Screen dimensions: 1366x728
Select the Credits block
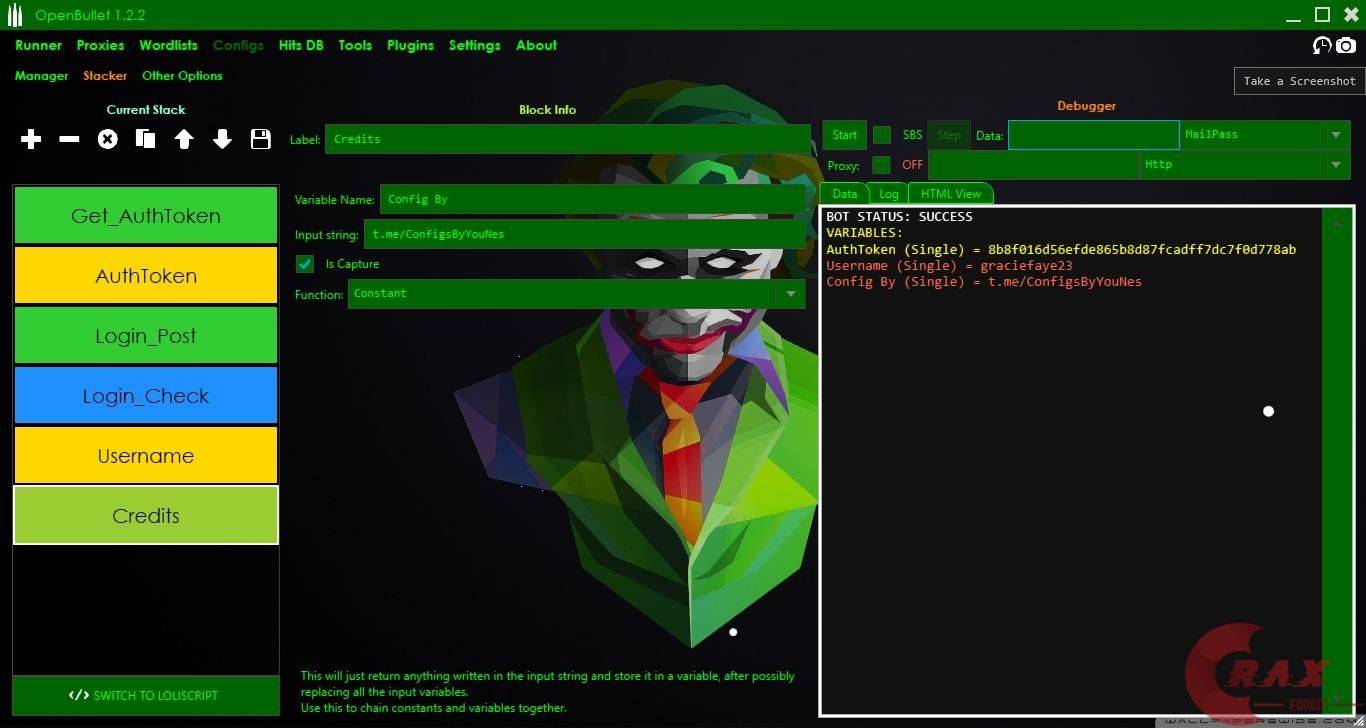(146, 515)
